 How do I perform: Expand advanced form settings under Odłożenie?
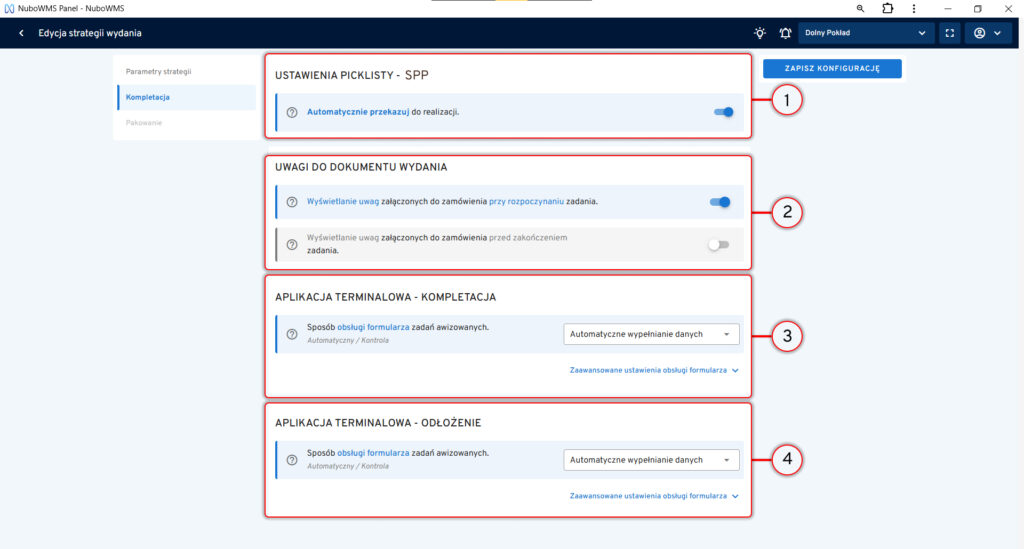pyautogui.click(x=653, y=495)
